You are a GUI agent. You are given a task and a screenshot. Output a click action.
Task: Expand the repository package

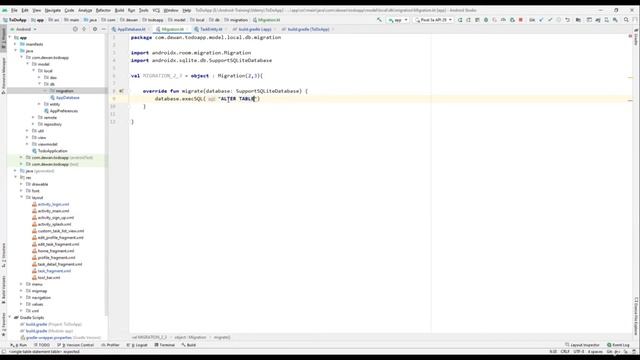click(x=33, y=124)
